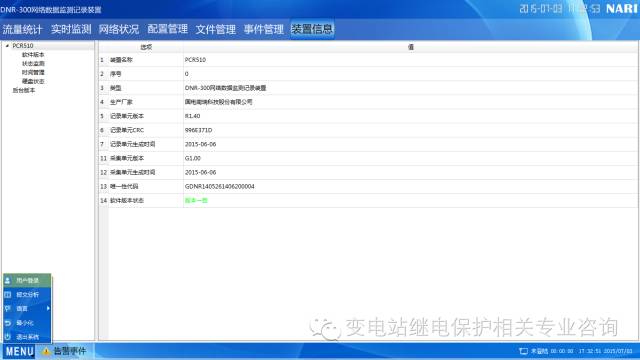Choose 用户登录 in the MENU popup
The height and width of the screenshot is (360, 640).
(x=27, y=281)
